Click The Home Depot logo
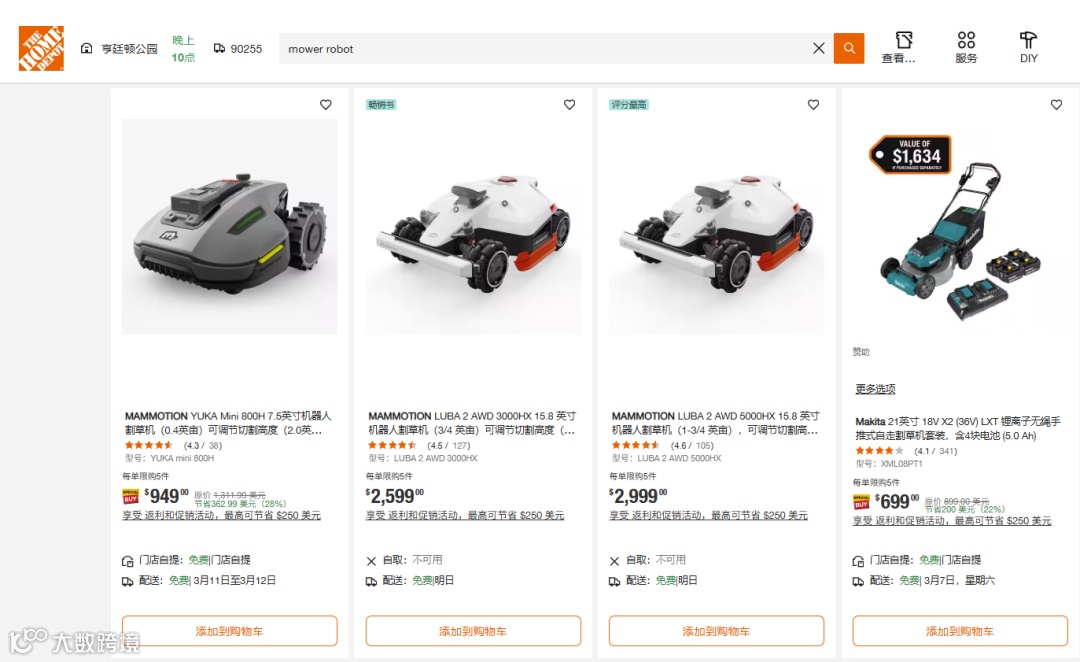 [x=41, y=49]
